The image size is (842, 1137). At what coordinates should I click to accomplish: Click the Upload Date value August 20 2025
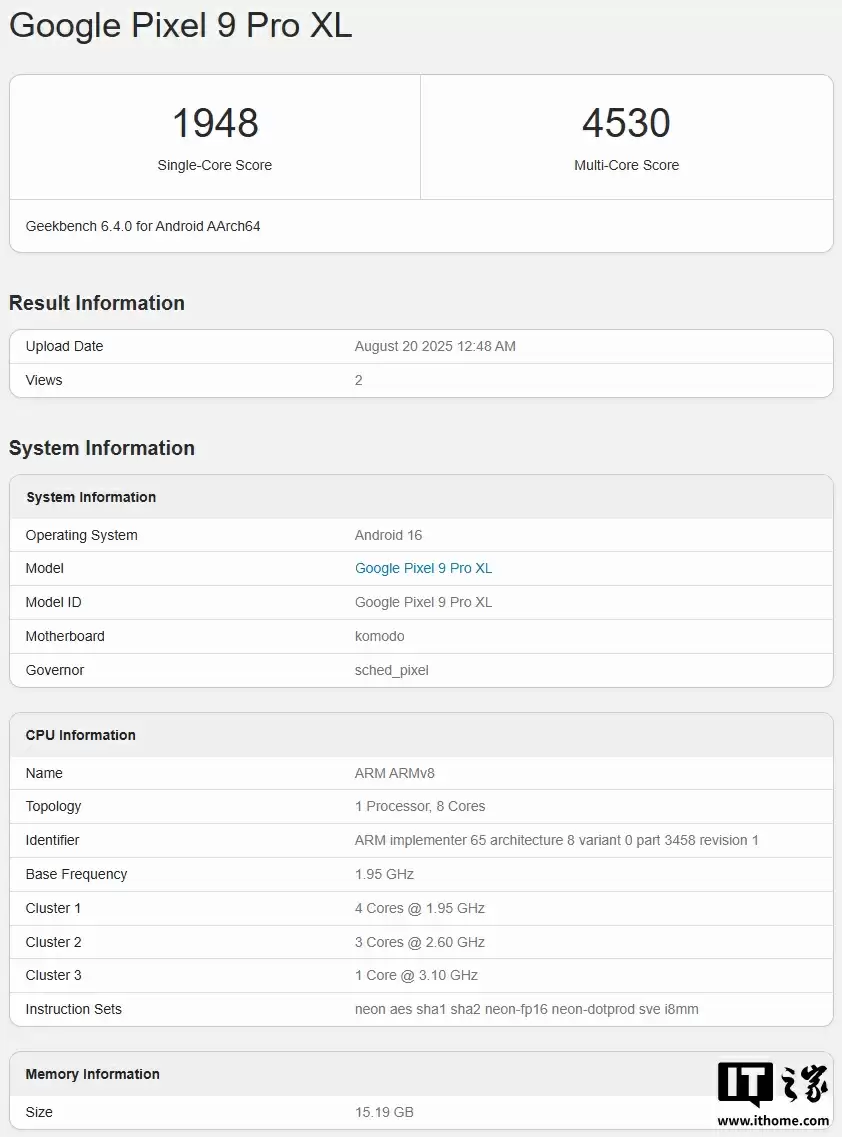(435, 346)
